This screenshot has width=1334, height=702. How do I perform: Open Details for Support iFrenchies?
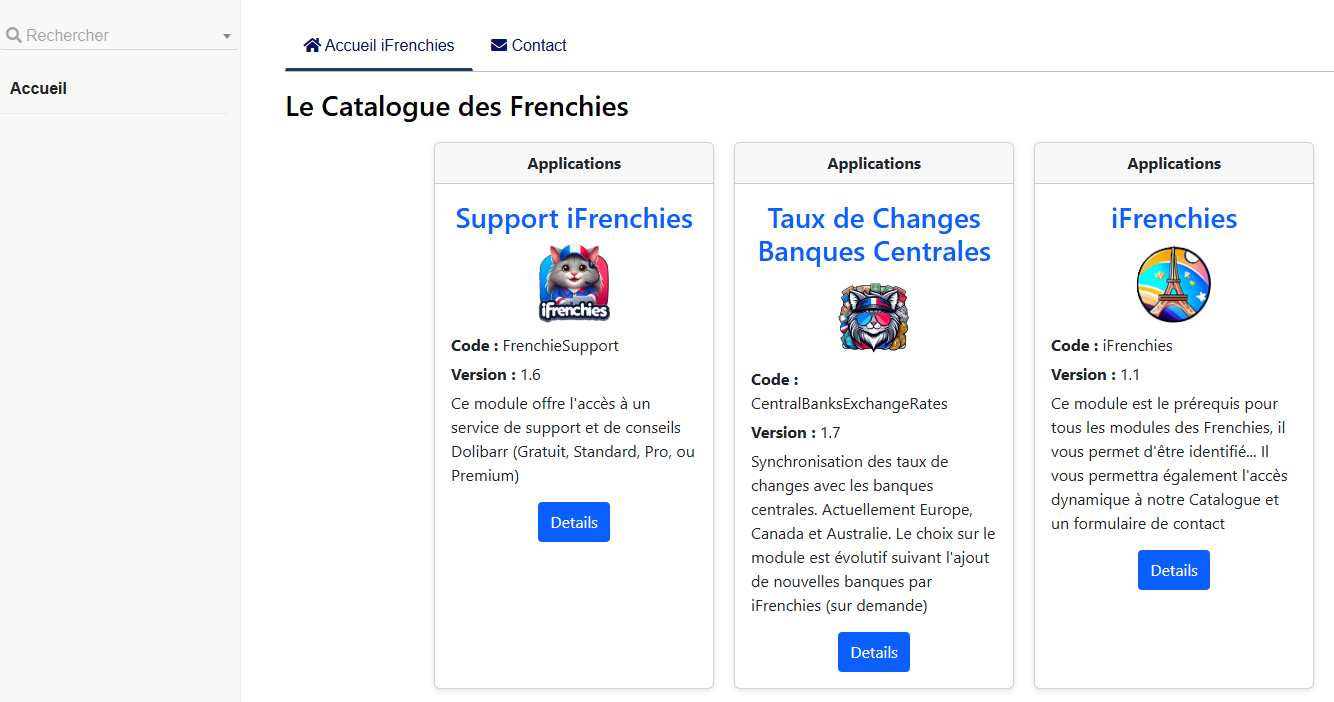[x=574, y=522]
